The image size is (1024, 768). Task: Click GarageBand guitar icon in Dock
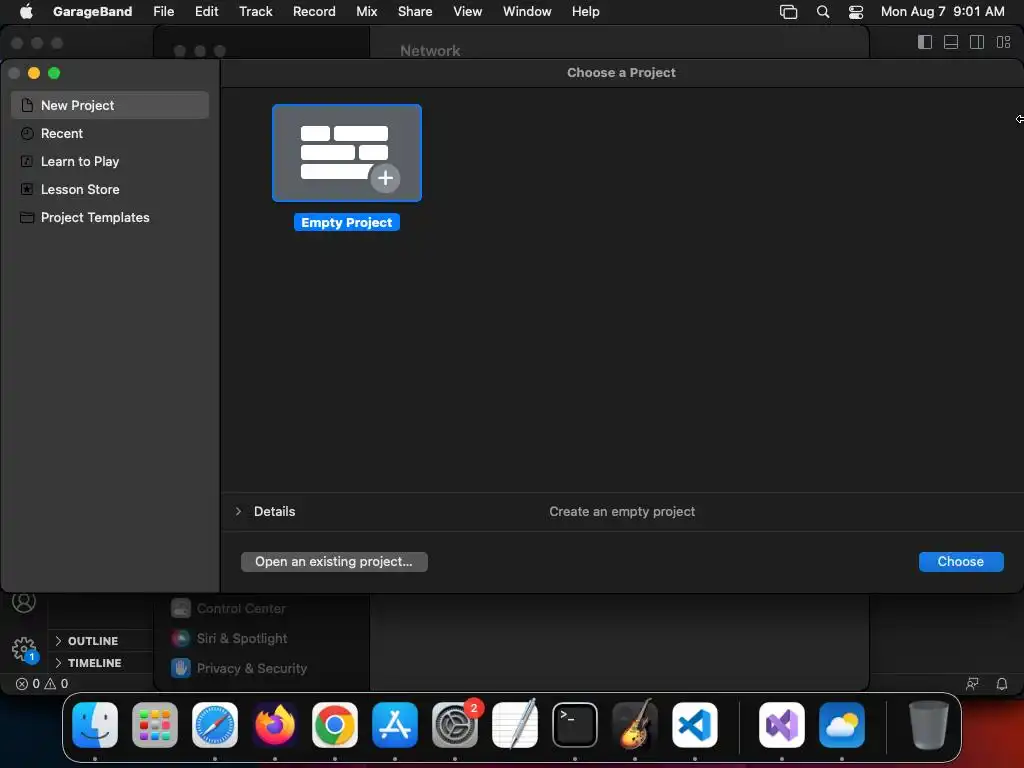point(635,725)
